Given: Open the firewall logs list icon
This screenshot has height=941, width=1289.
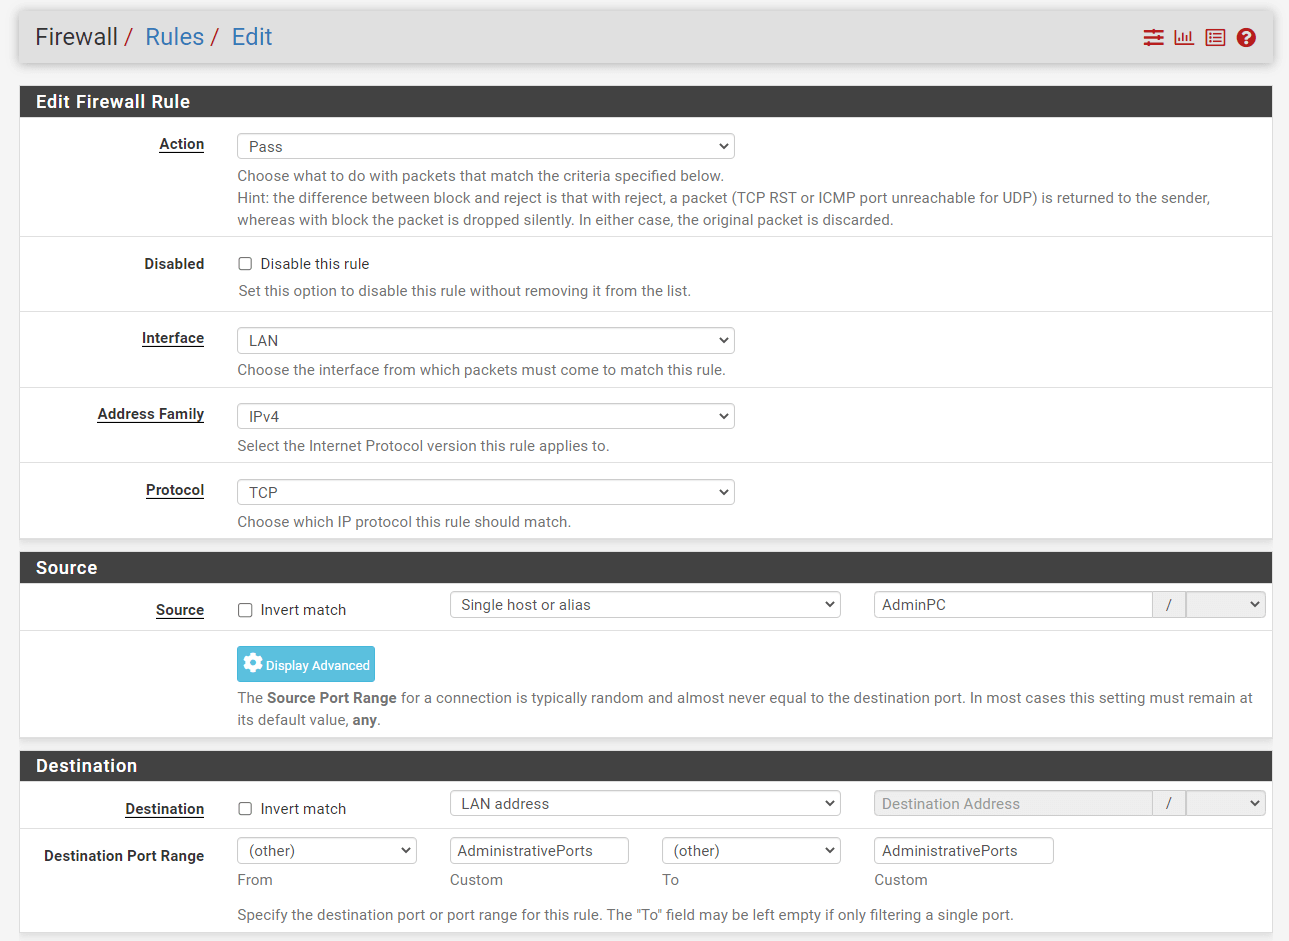Looking at the screenshot, I should (1215, 37).
